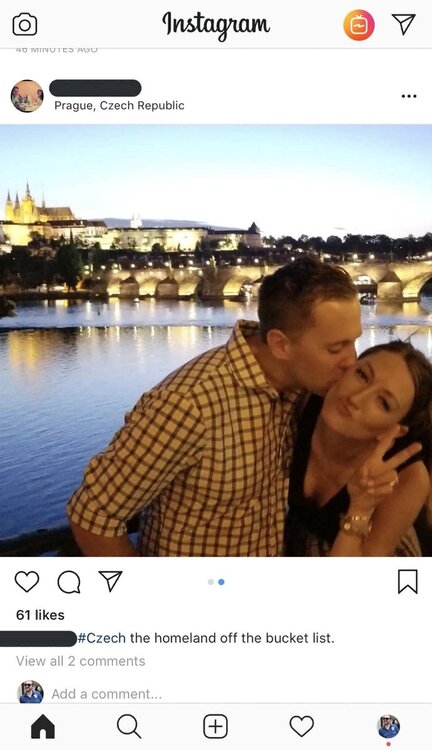View all 2 comments

point(80,661)
